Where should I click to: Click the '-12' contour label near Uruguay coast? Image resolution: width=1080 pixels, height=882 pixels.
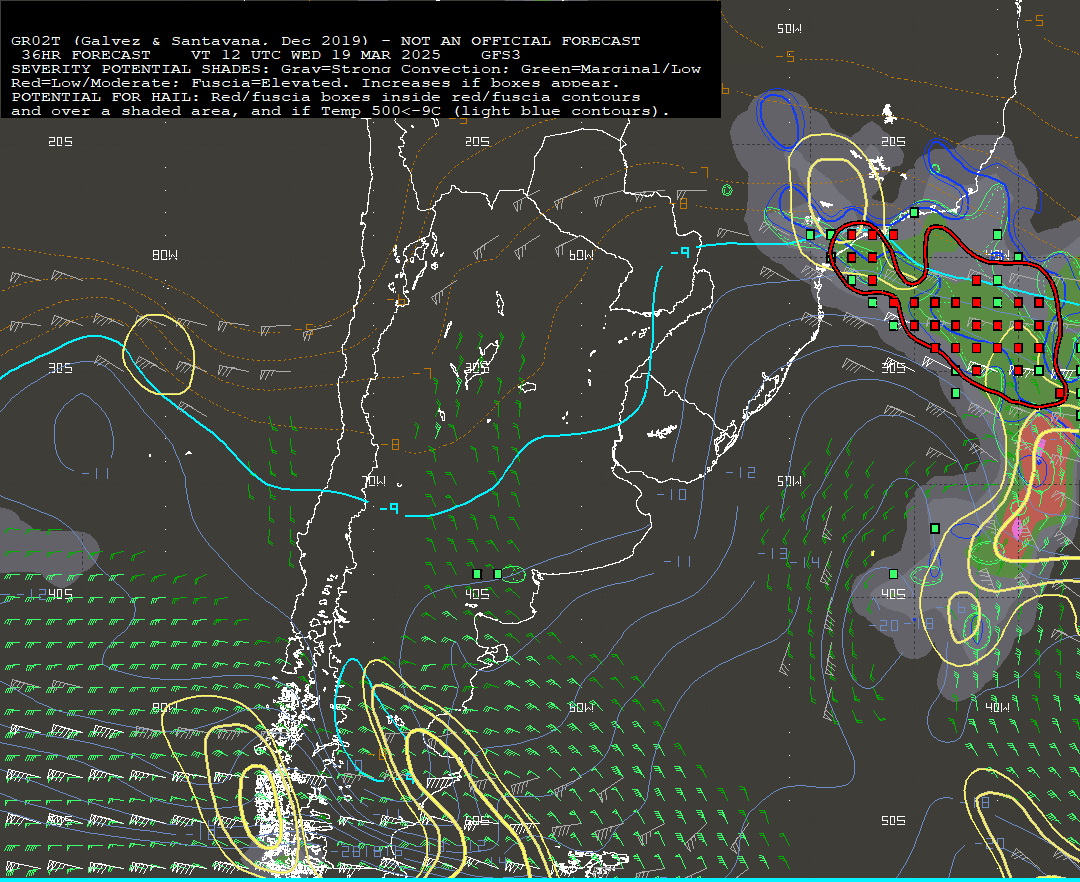click(x=740, y=472)
